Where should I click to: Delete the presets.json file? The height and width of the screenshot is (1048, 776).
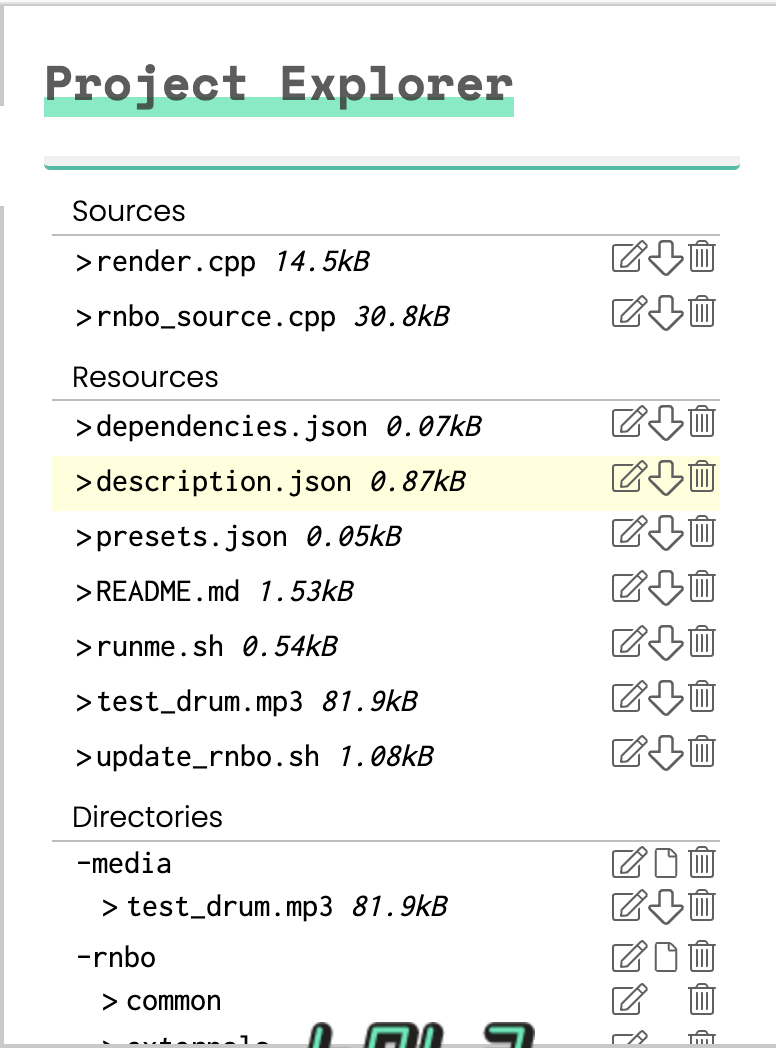point(703,532)
